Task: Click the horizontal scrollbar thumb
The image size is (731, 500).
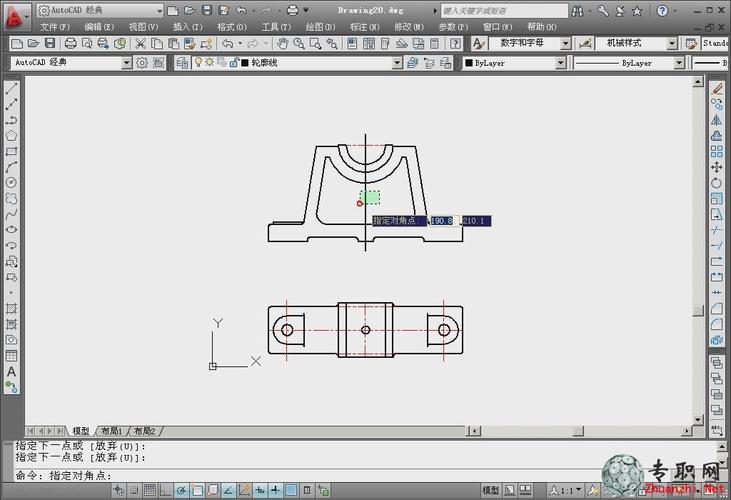Action: [578, 431]
